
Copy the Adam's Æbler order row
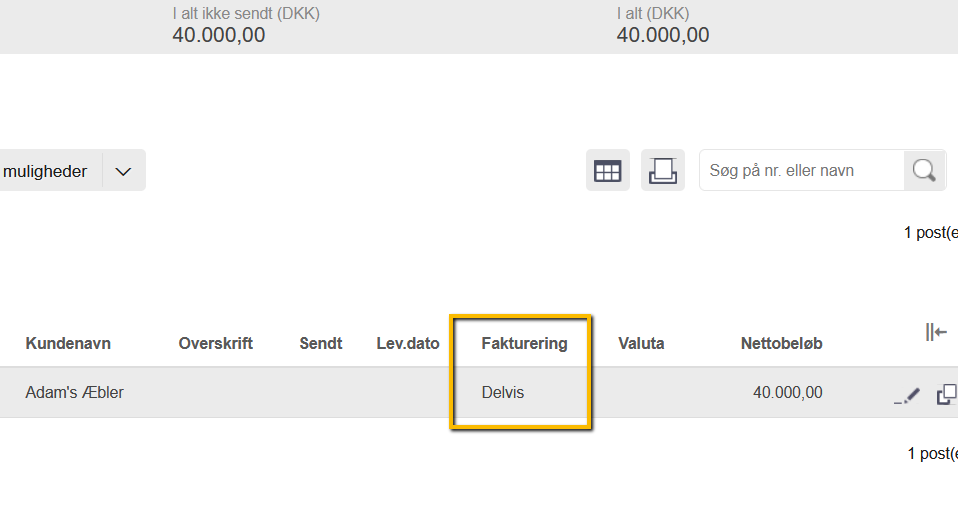[x=946, y=395]
